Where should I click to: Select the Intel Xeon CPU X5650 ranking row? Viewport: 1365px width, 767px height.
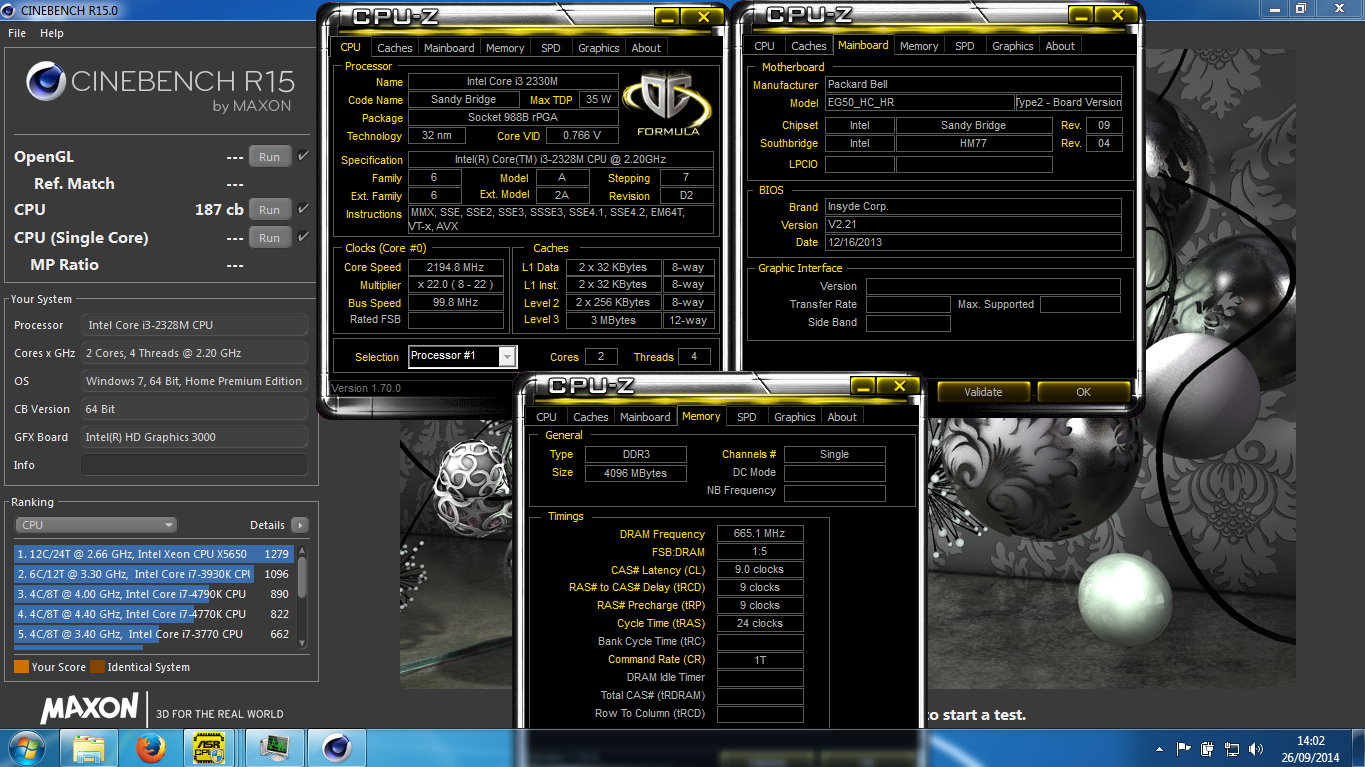[x=153, y=554]
